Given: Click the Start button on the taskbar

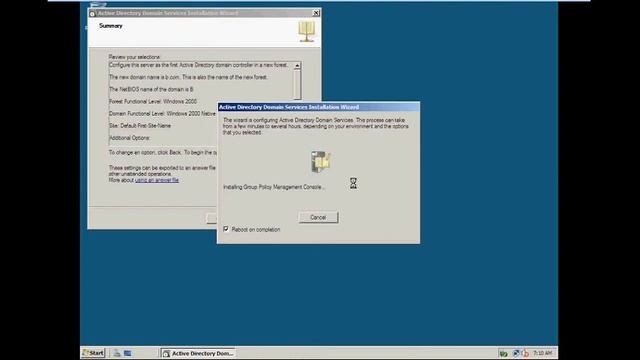Looking at the screenshot, I should coord(93,353).
